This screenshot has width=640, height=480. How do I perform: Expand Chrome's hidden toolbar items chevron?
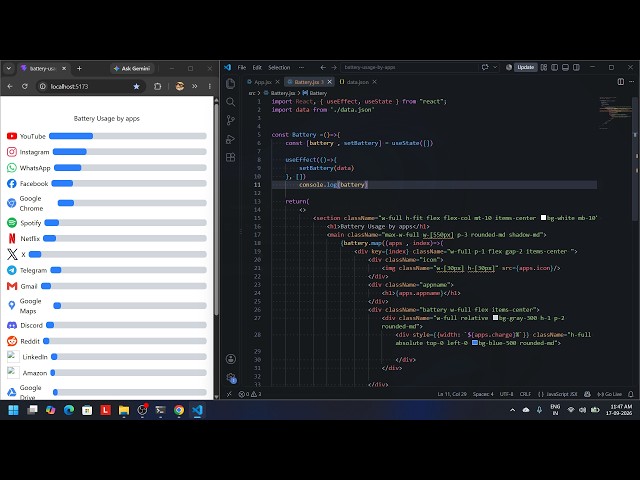(195, 87)
